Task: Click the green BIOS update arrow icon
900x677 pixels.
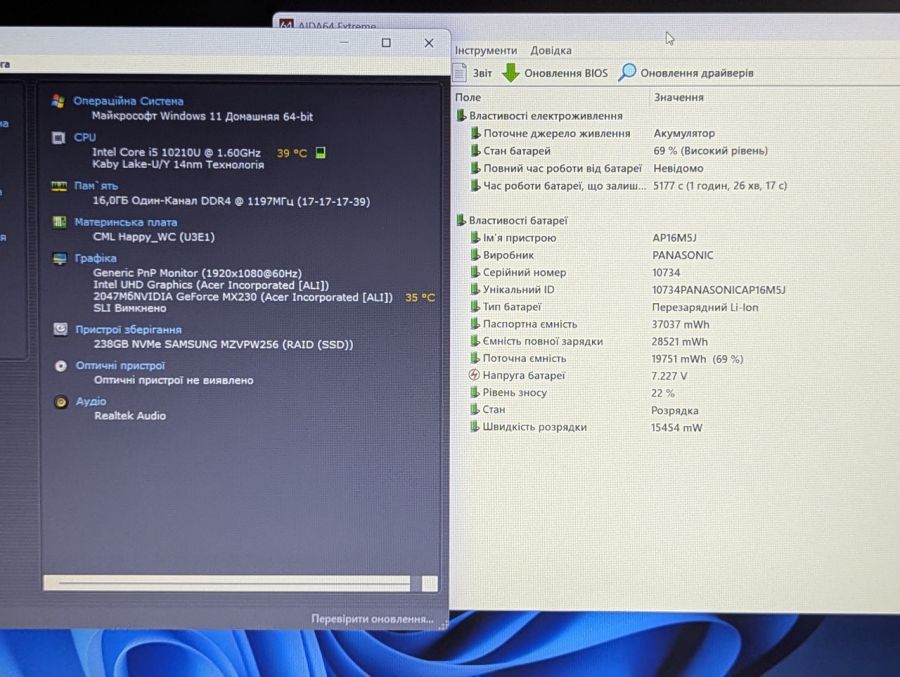Action: (x=510, y=72)
